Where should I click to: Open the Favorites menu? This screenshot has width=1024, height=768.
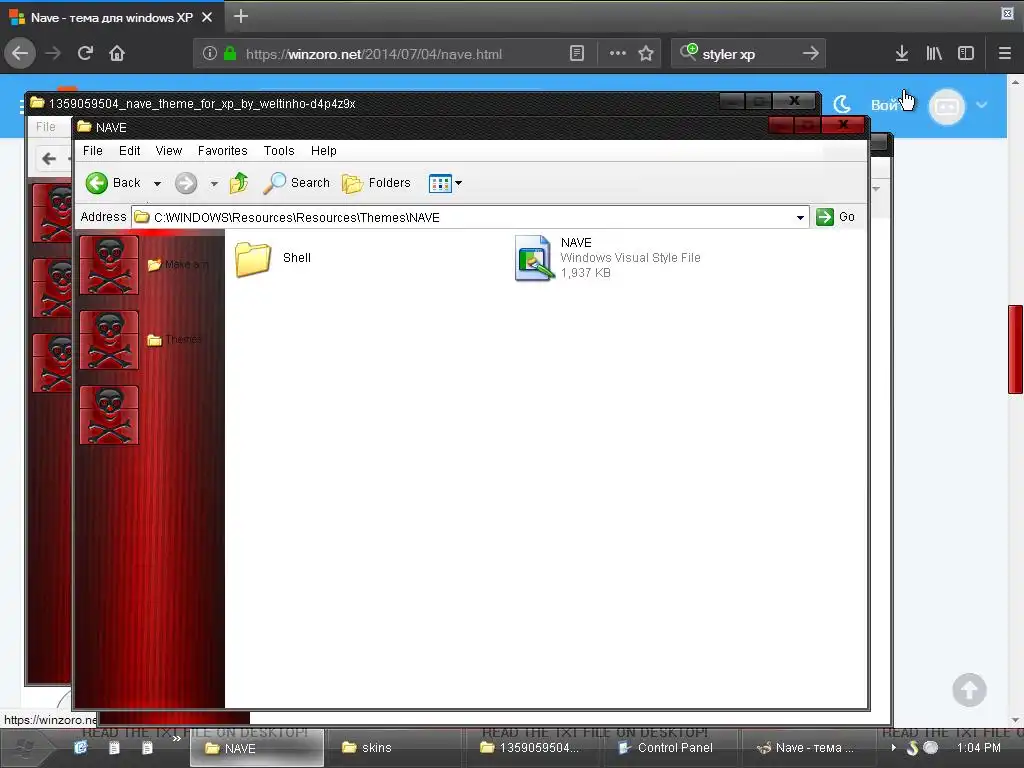(x=223, y=151)
